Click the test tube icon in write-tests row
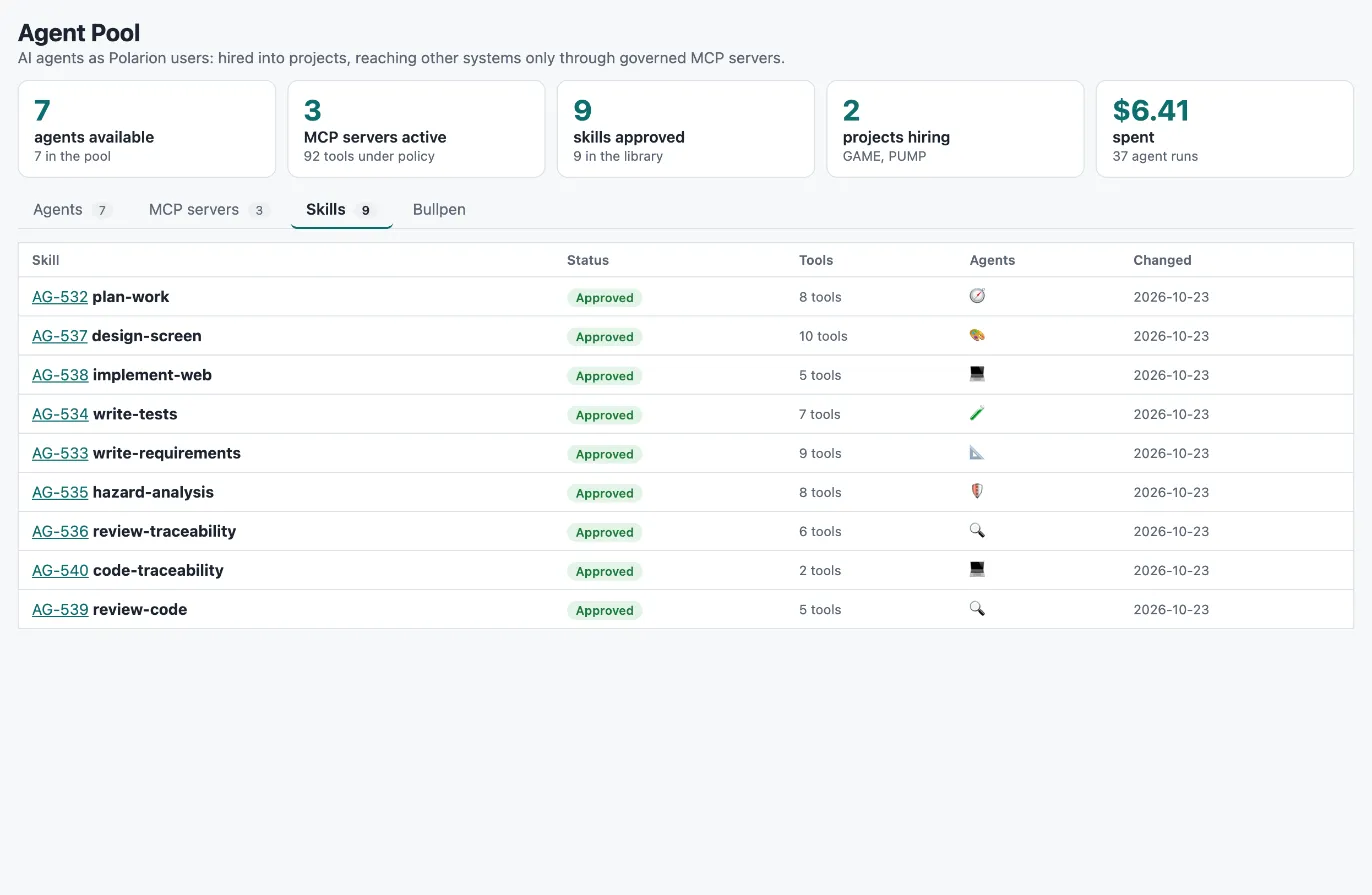This screenshot has height=895, width=1372. (x=977, y=413)
